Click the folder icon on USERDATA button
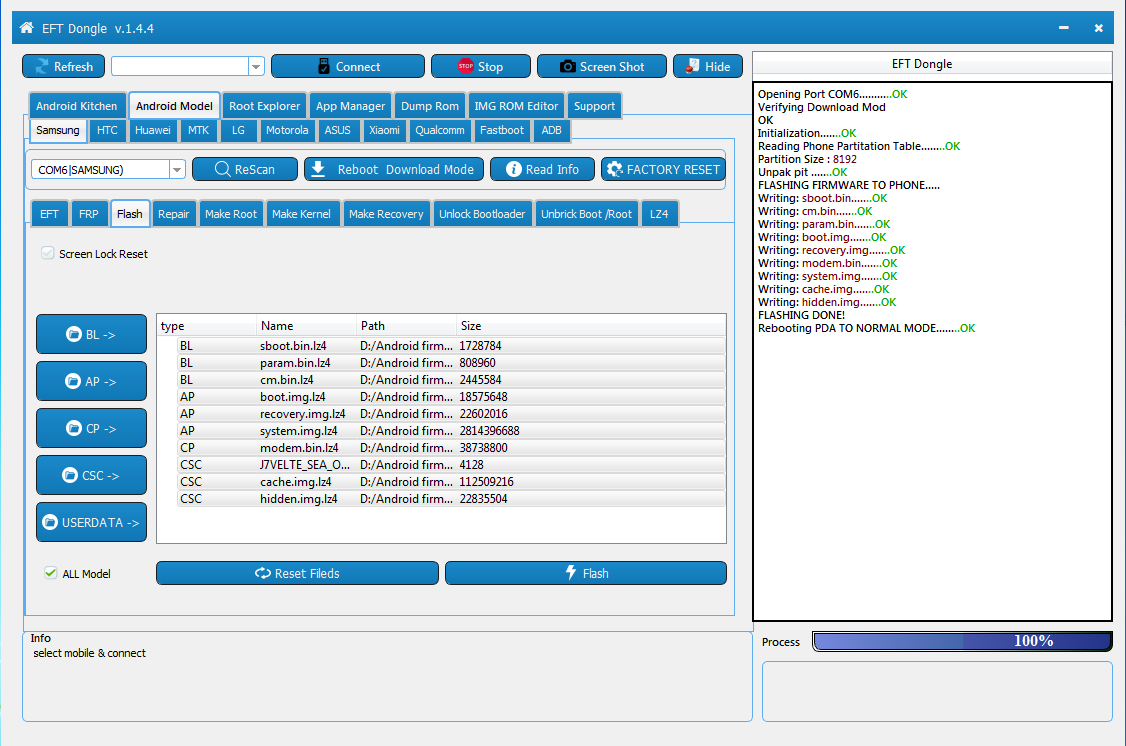1126x746 pixels. coord(50,522)
